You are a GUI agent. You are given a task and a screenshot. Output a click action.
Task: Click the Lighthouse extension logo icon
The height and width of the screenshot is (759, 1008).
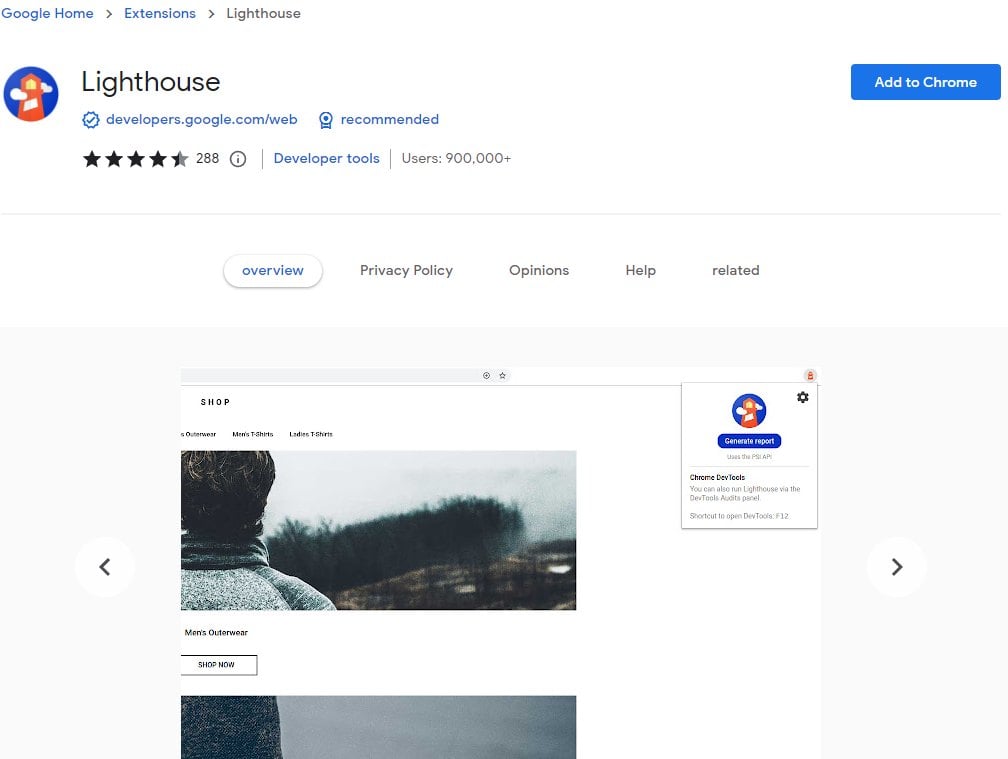[x=31, y=94]
